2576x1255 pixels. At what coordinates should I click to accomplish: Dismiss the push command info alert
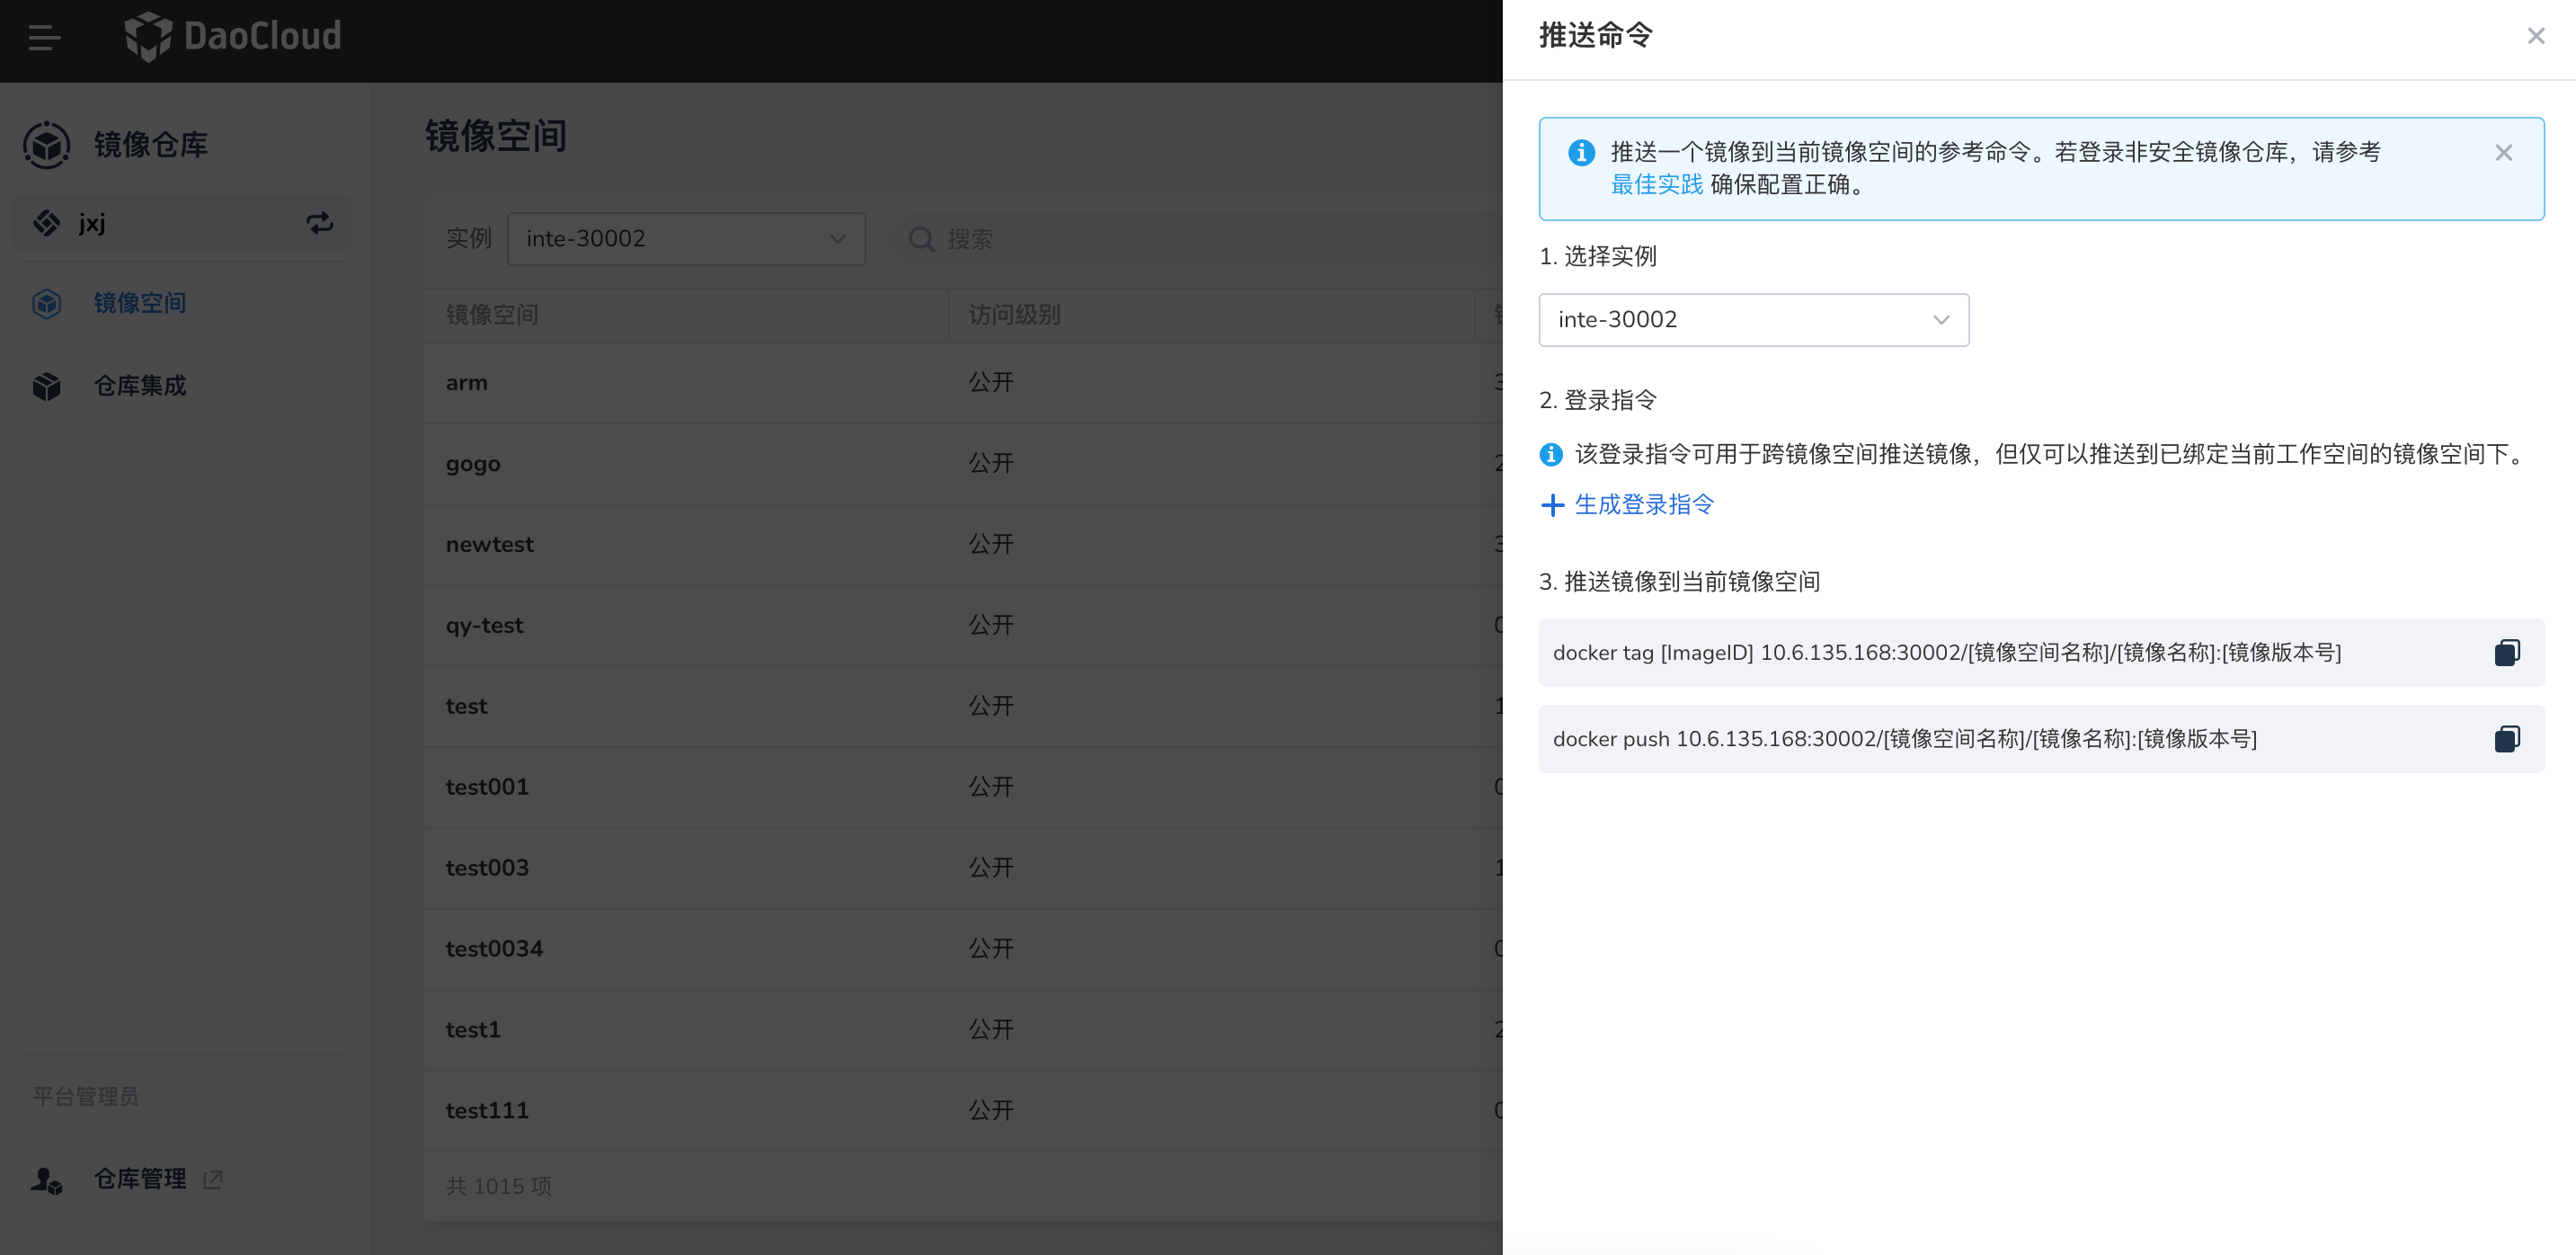[2503, 152]
